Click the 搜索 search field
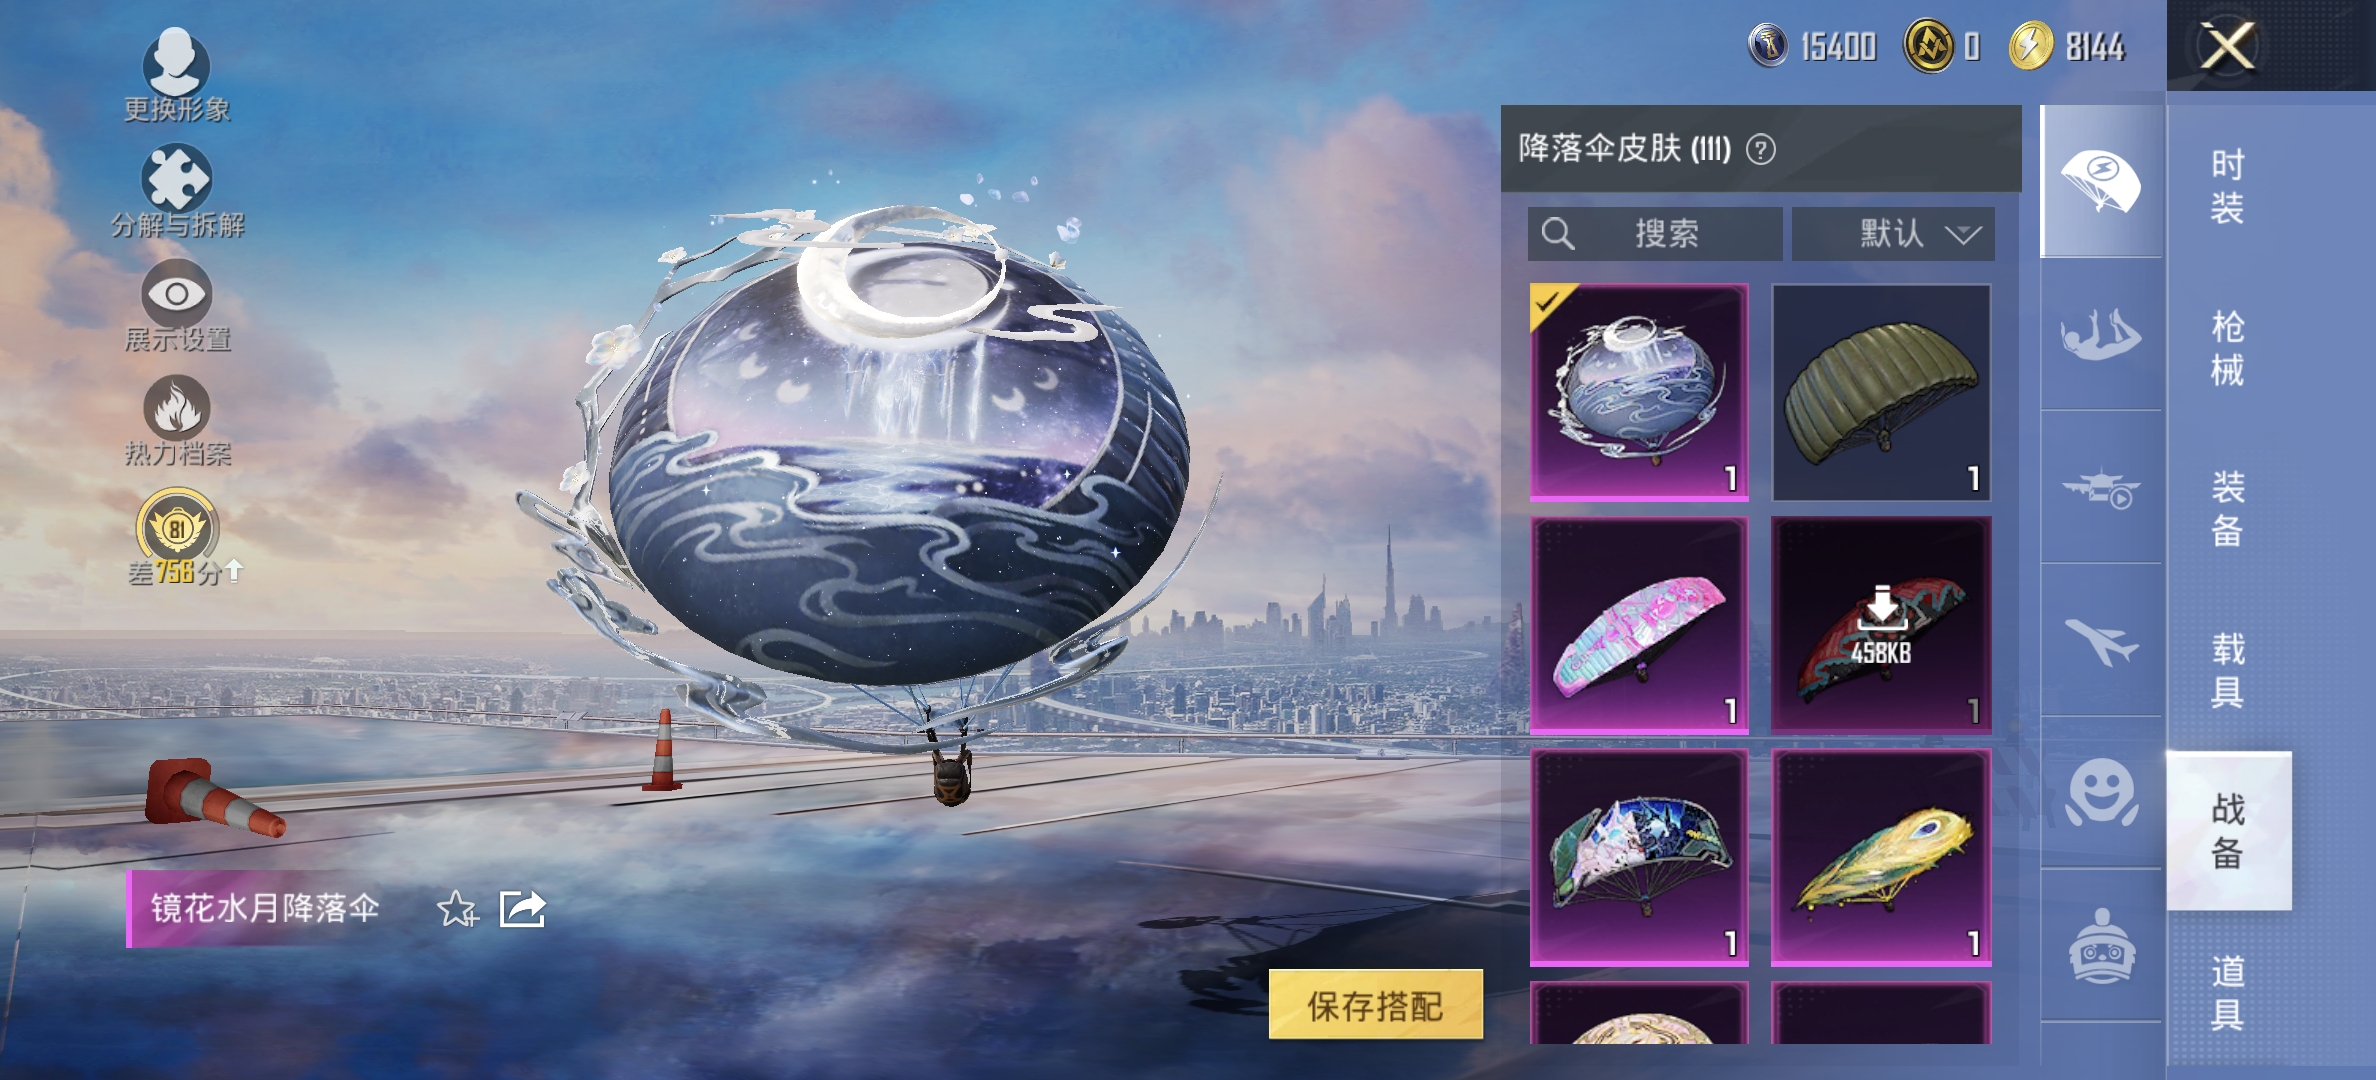The width and height of the screenshot is (2376, 1080). 1655,234
